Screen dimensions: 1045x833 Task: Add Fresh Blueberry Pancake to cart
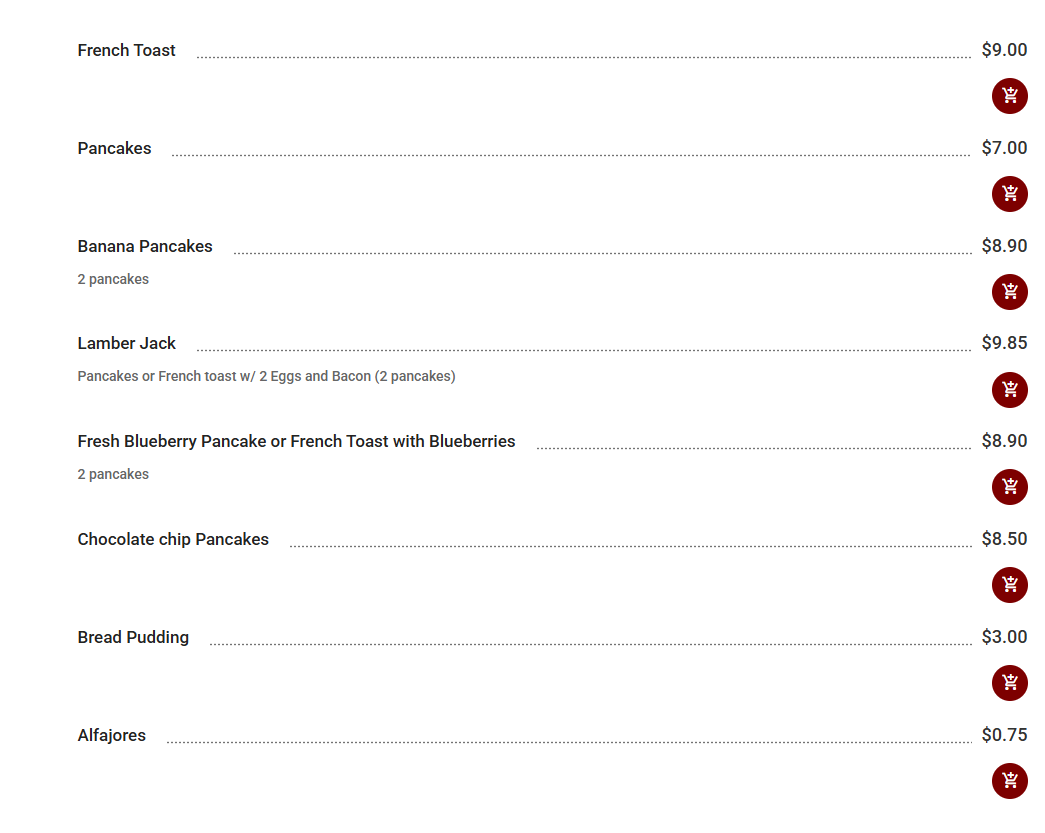coord(1009,487)
